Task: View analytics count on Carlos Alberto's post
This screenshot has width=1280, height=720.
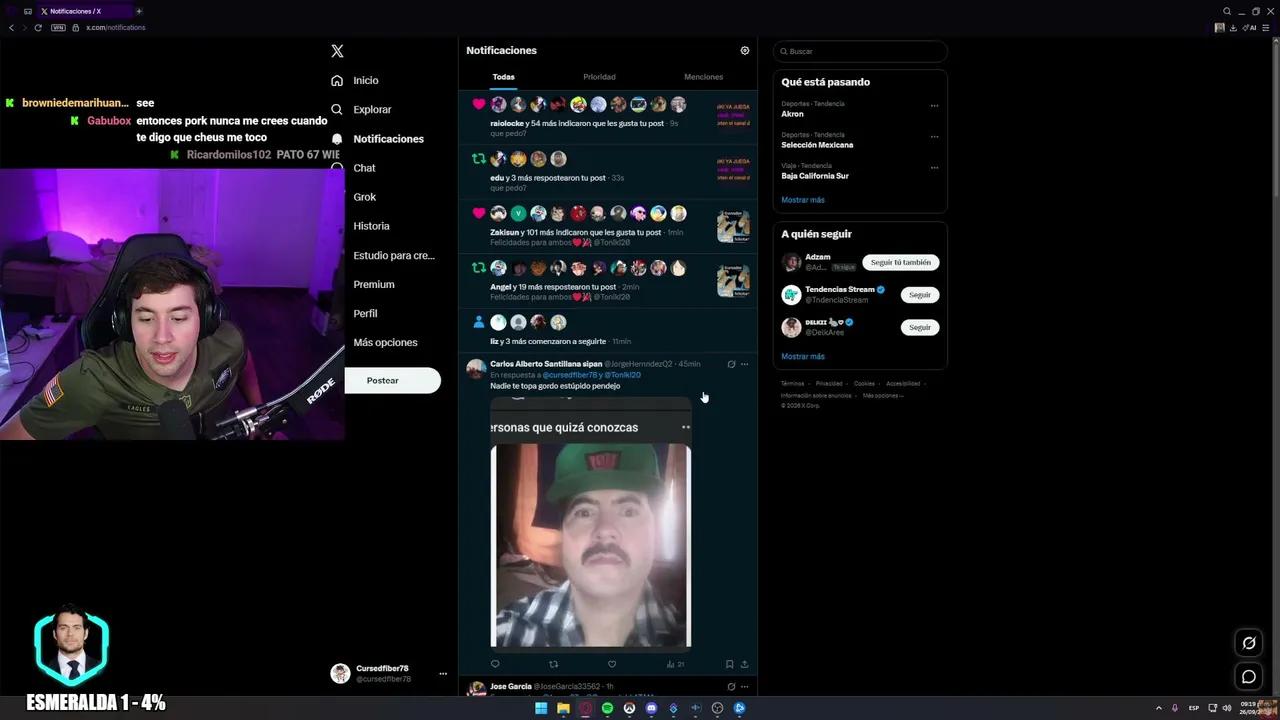Action: [x=675, y=664]
